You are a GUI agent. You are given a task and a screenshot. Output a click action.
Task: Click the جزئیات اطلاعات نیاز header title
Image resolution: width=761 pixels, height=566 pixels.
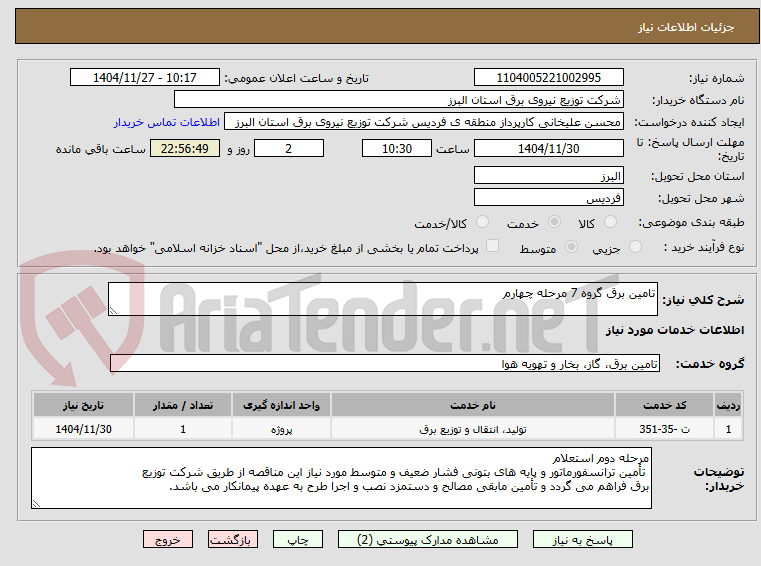(x=686, y=27)
